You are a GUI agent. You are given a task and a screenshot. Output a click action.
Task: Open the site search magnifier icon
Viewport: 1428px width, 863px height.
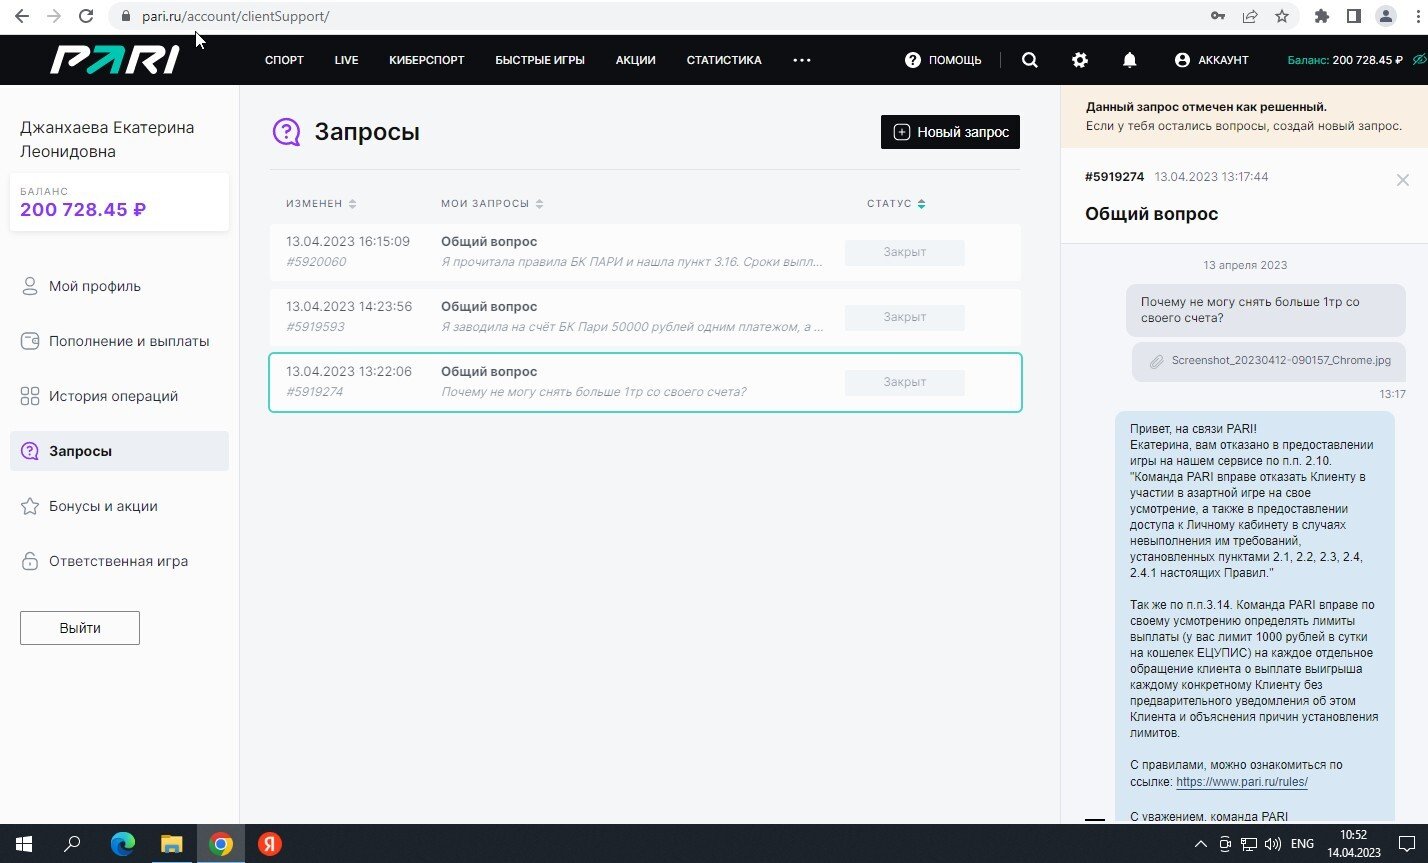pos(1029,60)
